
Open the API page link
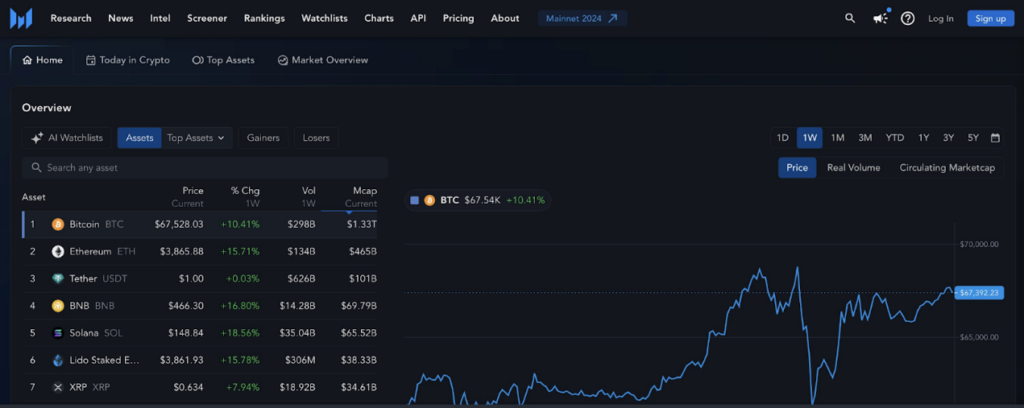tap(418, 18)
